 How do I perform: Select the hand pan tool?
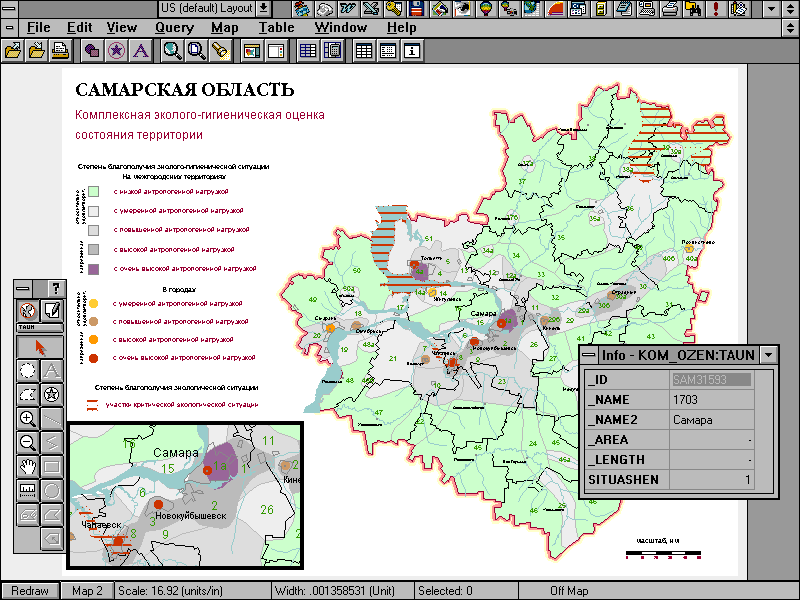click(x=28, y=467)
